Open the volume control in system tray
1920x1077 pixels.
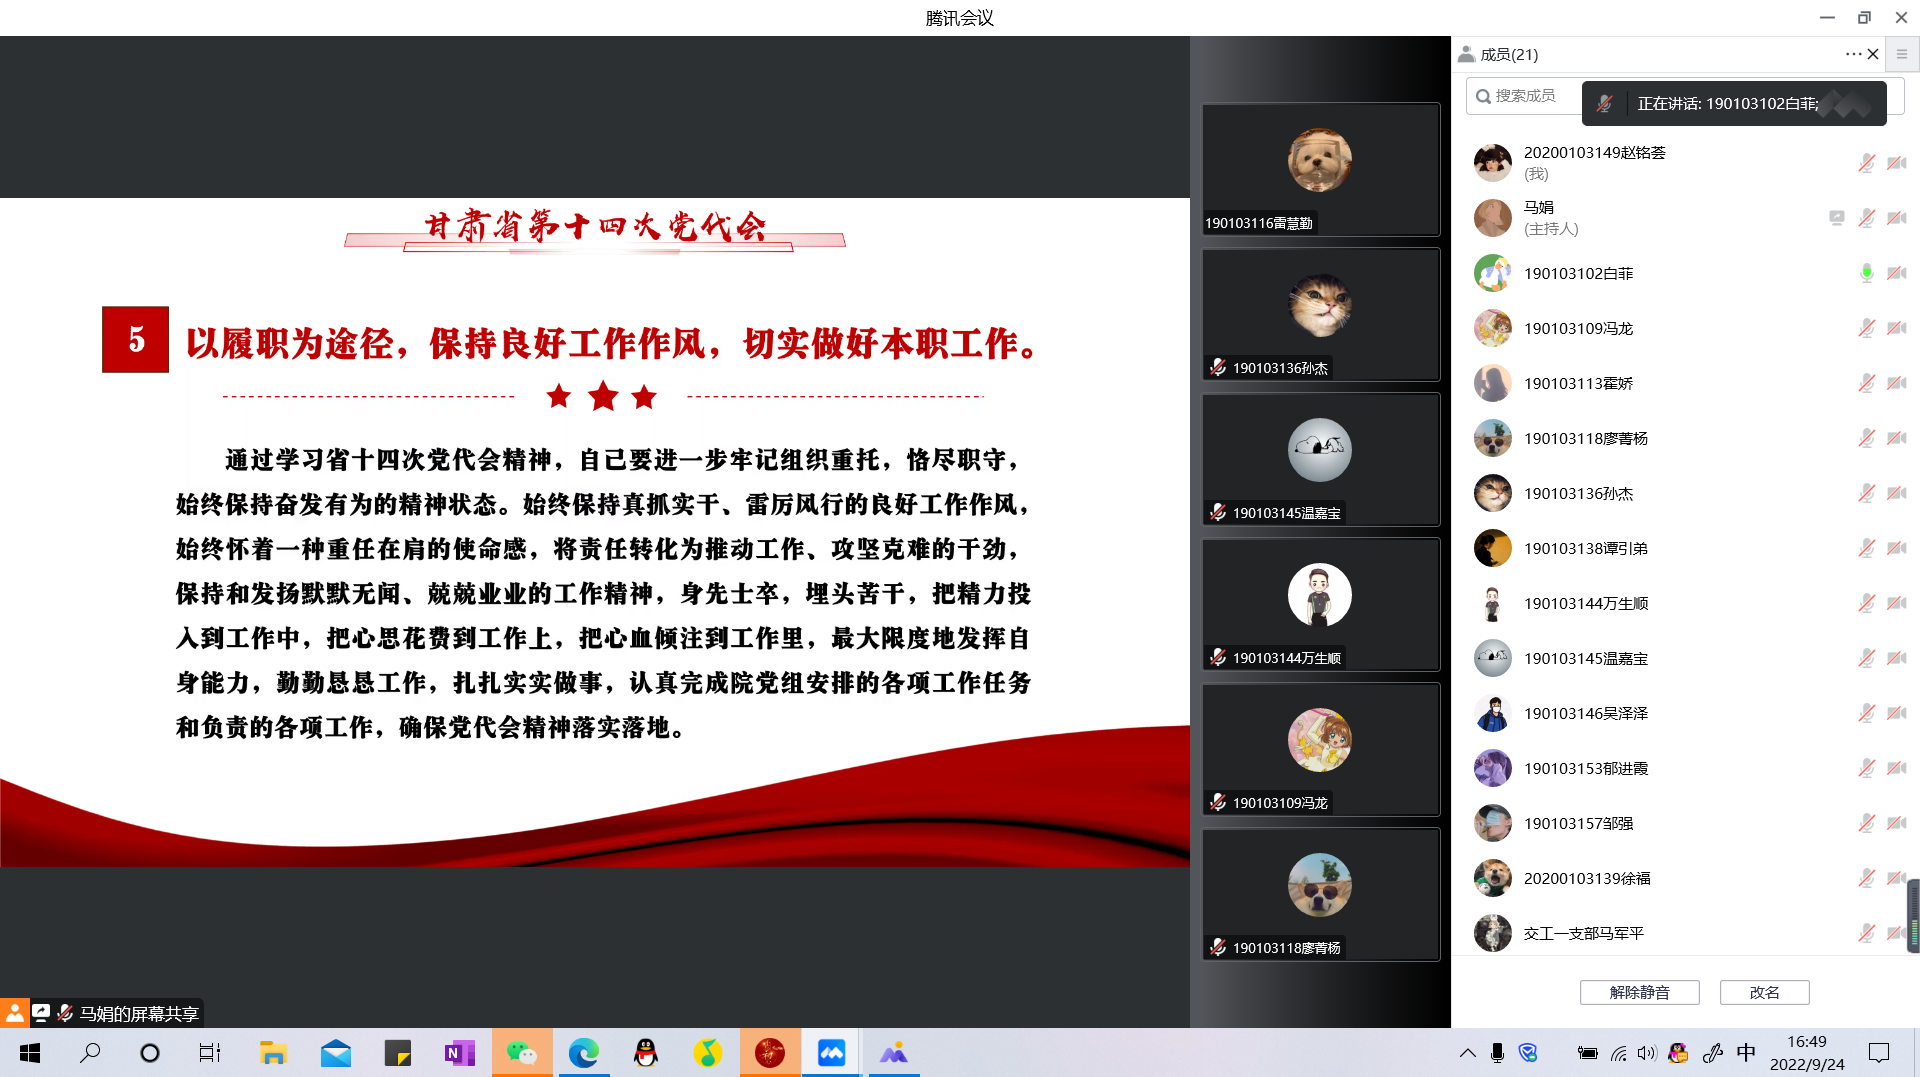click(1647, 1053)
